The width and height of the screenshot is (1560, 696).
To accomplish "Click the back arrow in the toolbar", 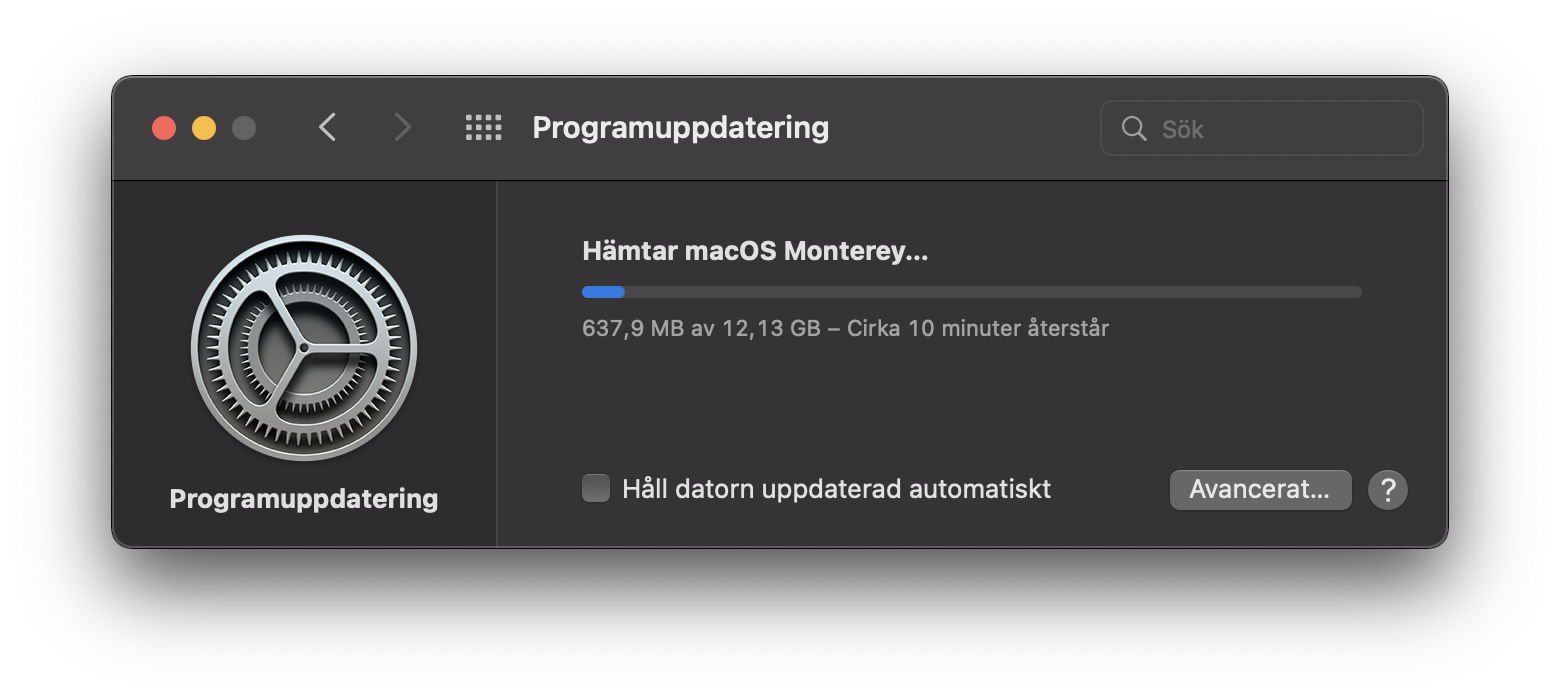I will click(x=327, y=127).
